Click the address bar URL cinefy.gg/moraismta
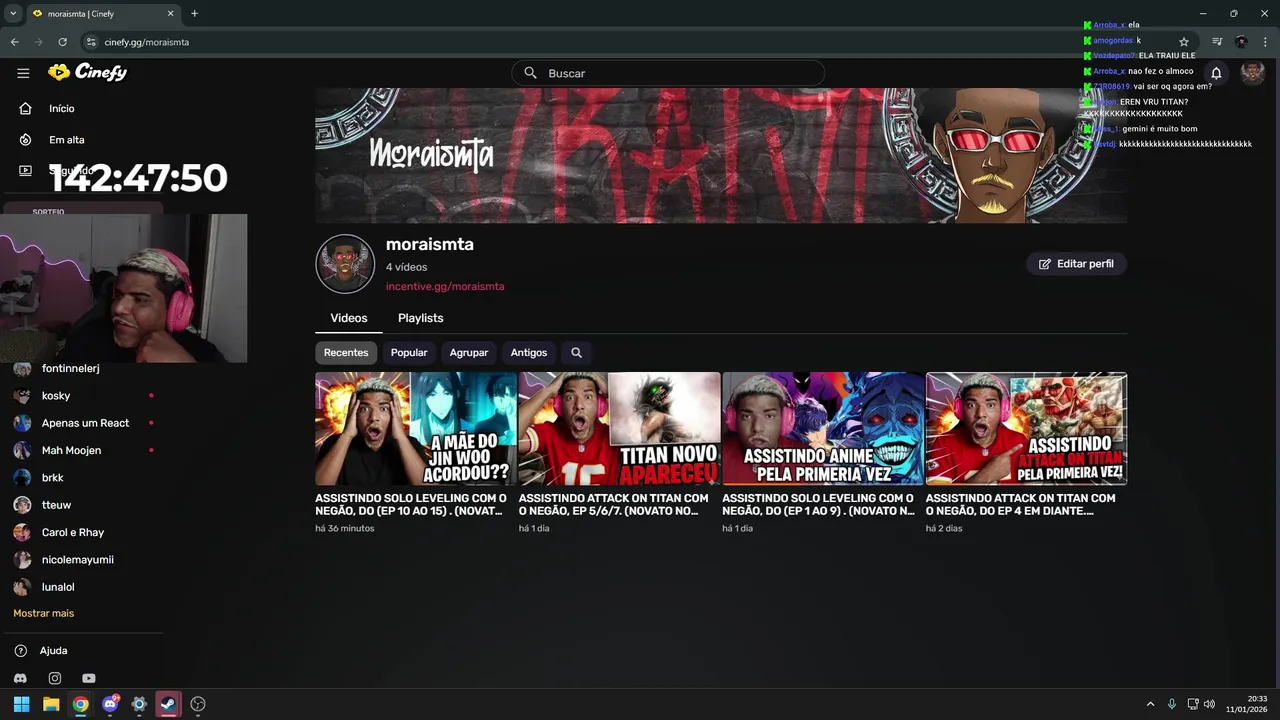This screenshot has height=720, width=1280. tap(146, 42)
